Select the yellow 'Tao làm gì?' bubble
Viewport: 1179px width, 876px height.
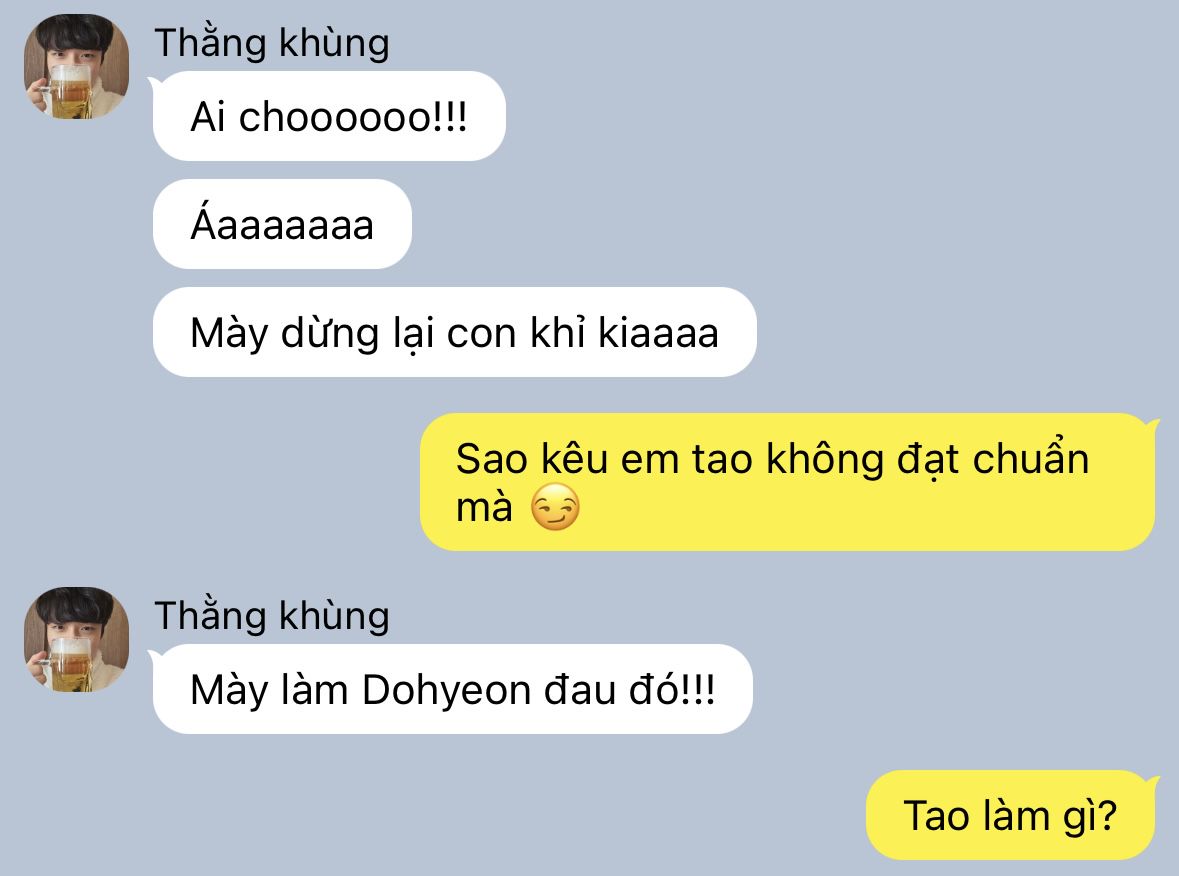click(1011, 815)
